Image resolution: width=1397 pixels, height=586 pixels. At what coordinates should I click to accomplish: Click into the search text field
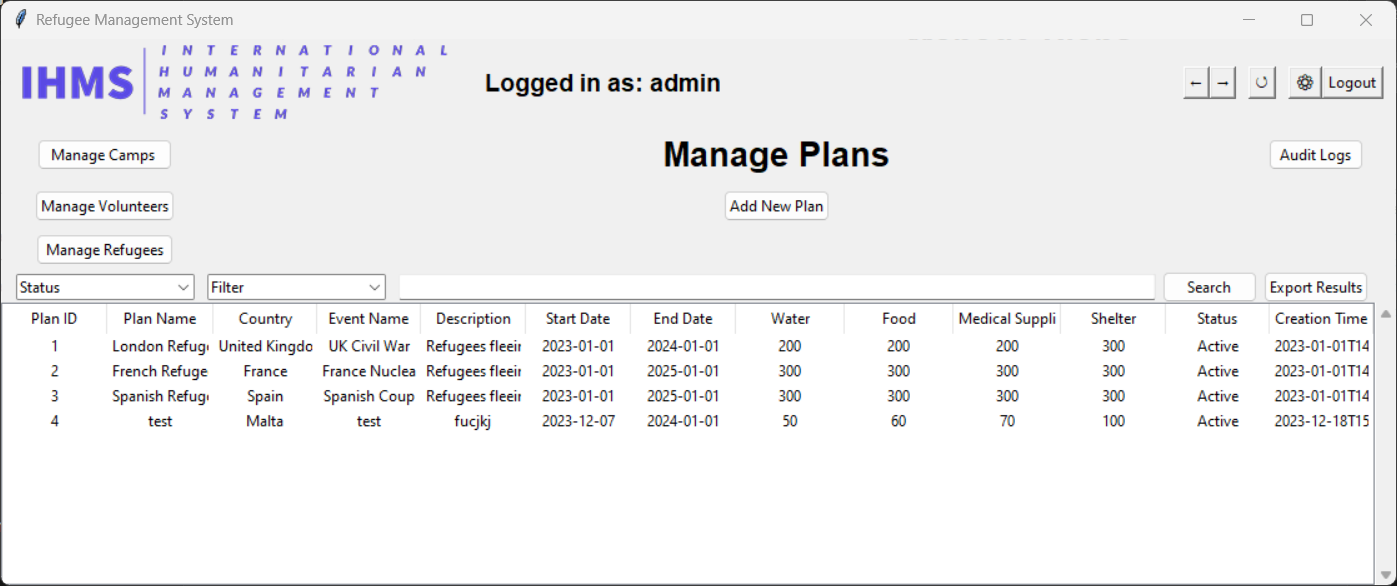pyautogui.click(x=777, y=287)
